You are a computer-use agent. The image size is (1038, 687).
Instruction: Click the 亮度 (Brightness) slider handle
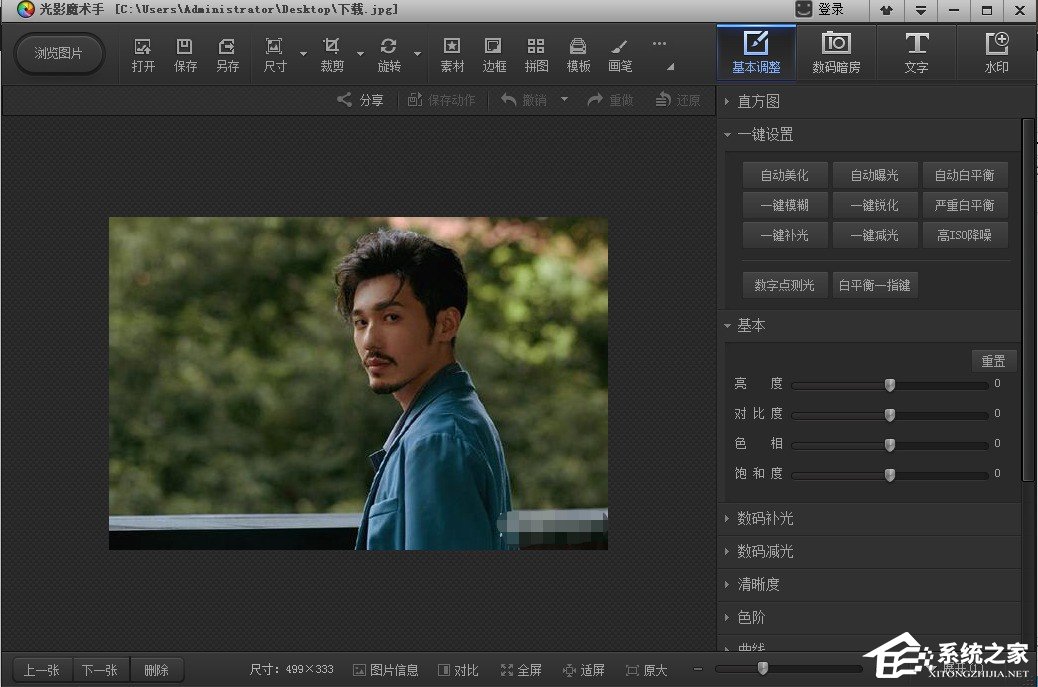coord(889,385)
